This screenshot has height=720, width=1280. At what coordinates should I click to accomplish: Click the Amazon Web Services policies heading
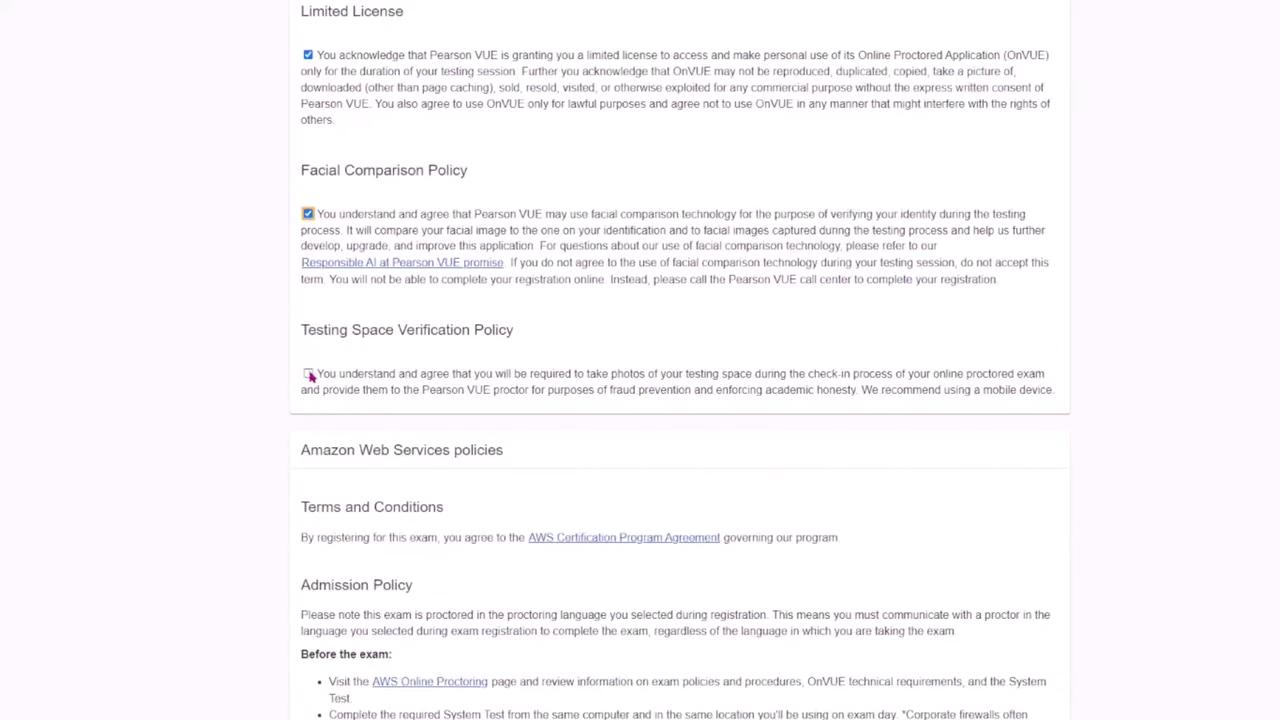402,450
